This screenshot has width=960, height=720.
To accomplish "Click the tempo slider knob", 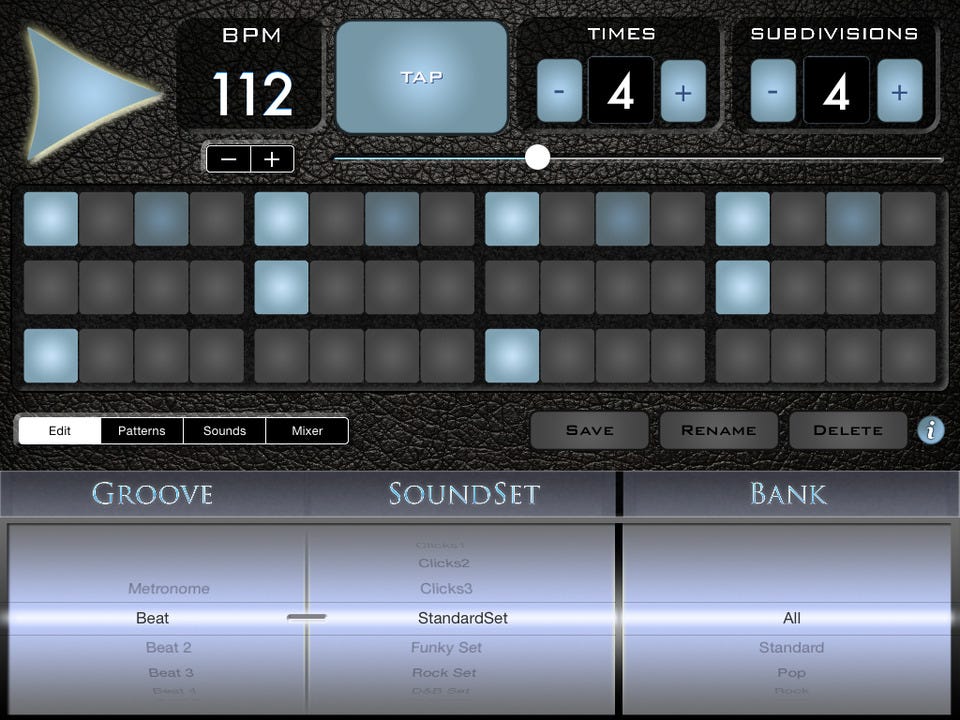I will coord(538,157).
